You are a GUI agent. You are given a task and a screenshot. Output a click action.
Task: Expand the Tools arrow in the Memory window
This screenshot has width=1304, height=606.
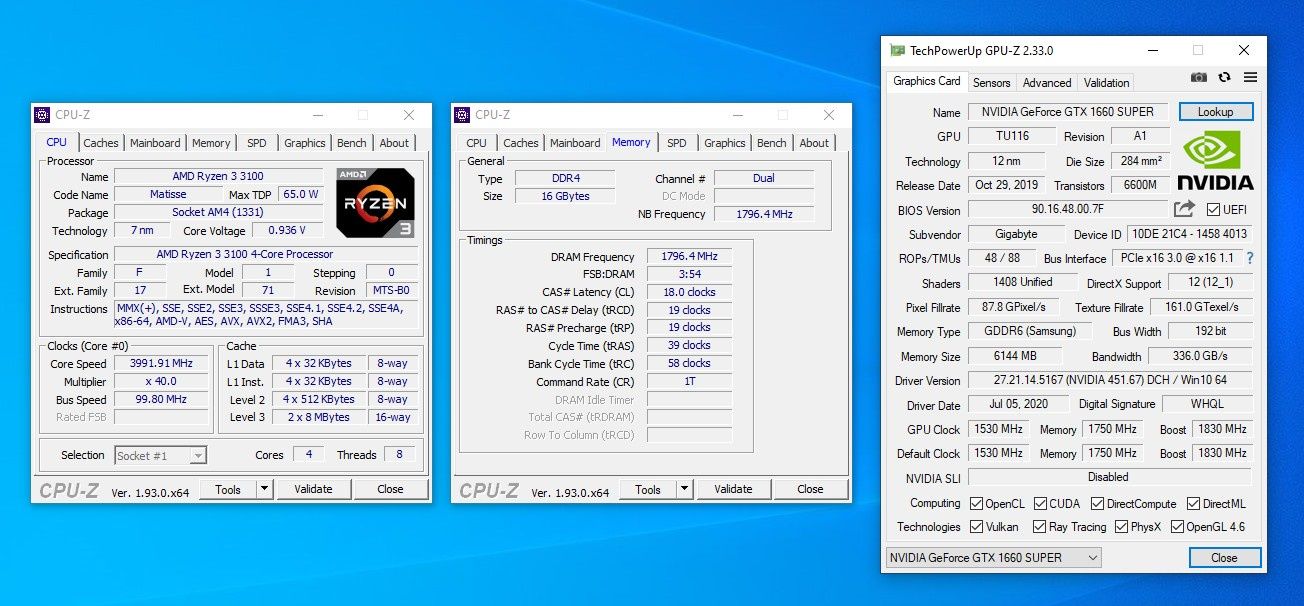[684, 489]
